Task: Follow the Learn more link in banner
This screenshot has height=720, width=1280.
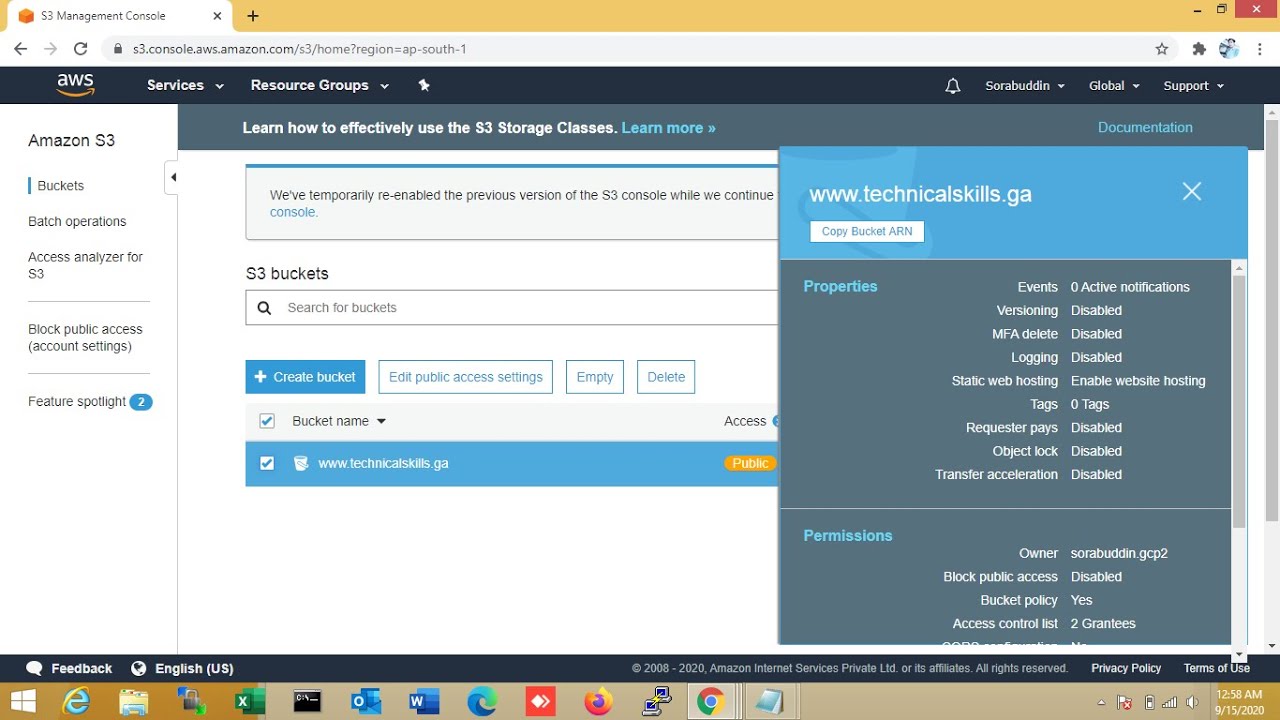Action: (x=668, y=128)
